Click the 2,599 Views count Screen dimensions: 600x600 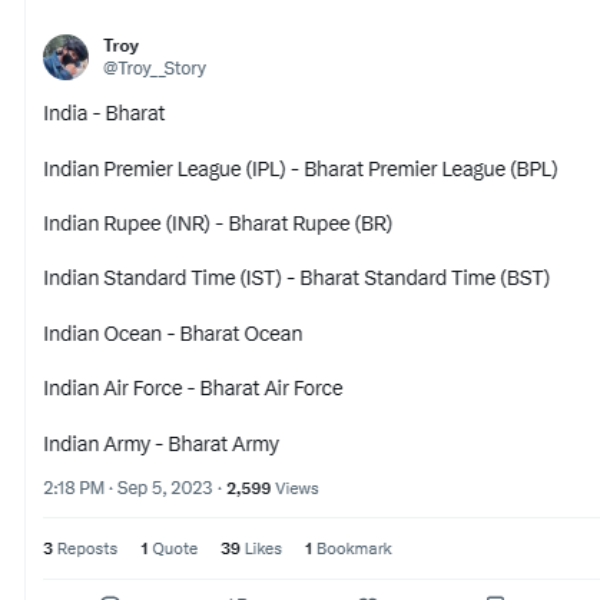[272, 489]
